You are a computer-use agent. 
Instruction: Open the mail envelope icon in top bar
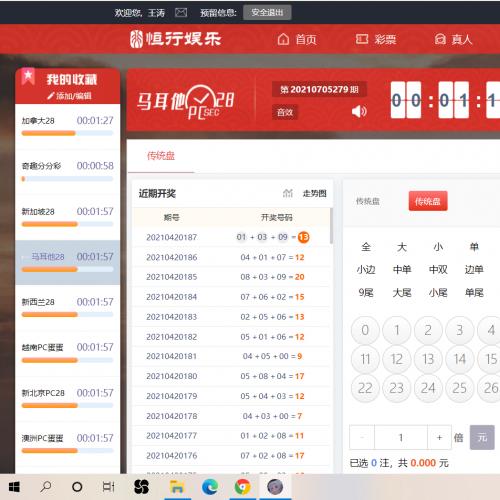(181, 13)
